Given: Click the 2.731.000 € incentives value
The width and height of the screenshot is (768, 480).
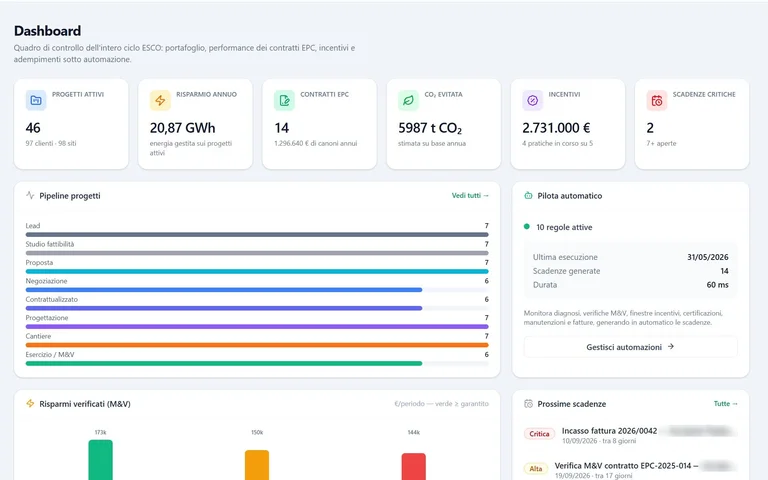Looking at the screenshot, I should click(x=556, y=128).
